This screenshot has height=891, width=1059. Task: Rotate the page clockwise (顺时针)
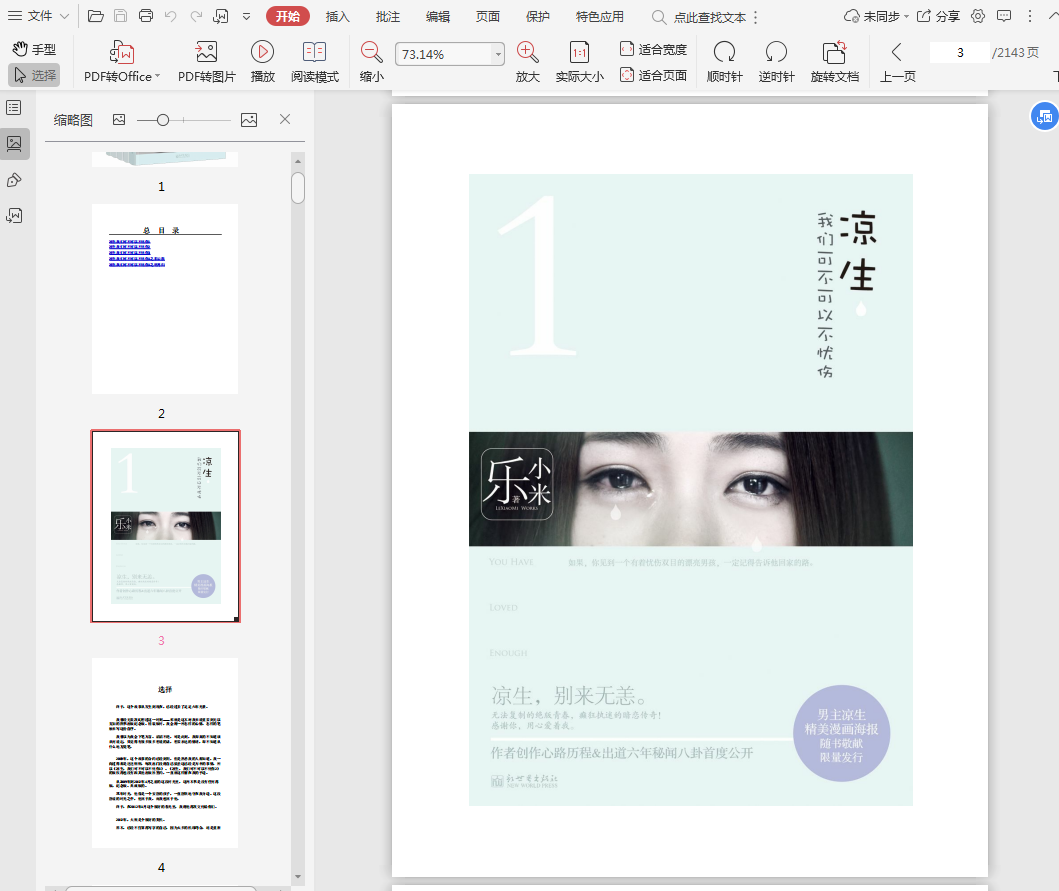(x=724, y=53)
